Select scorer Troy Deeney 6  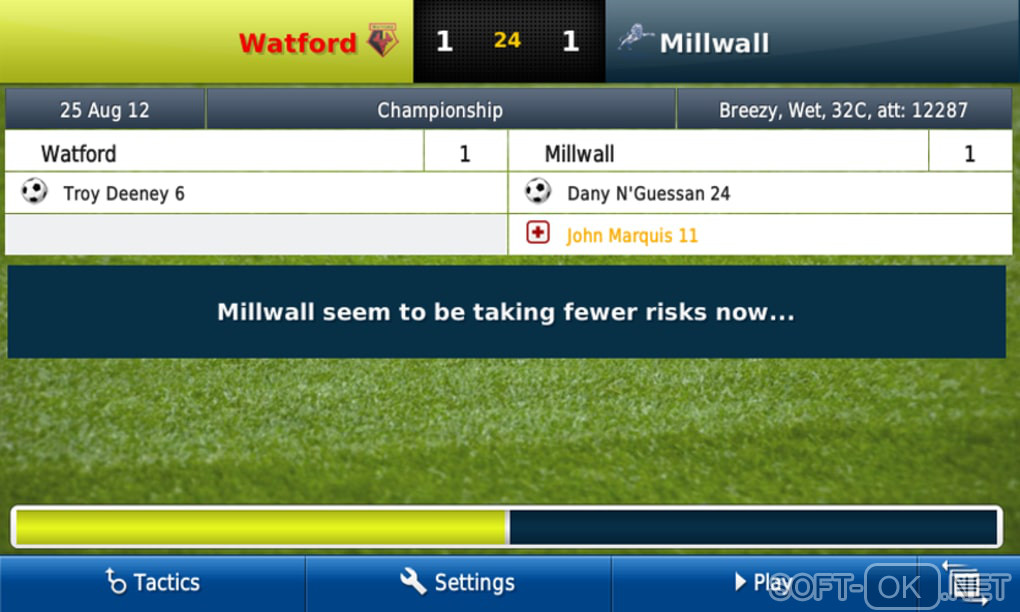tap(124, 193)
